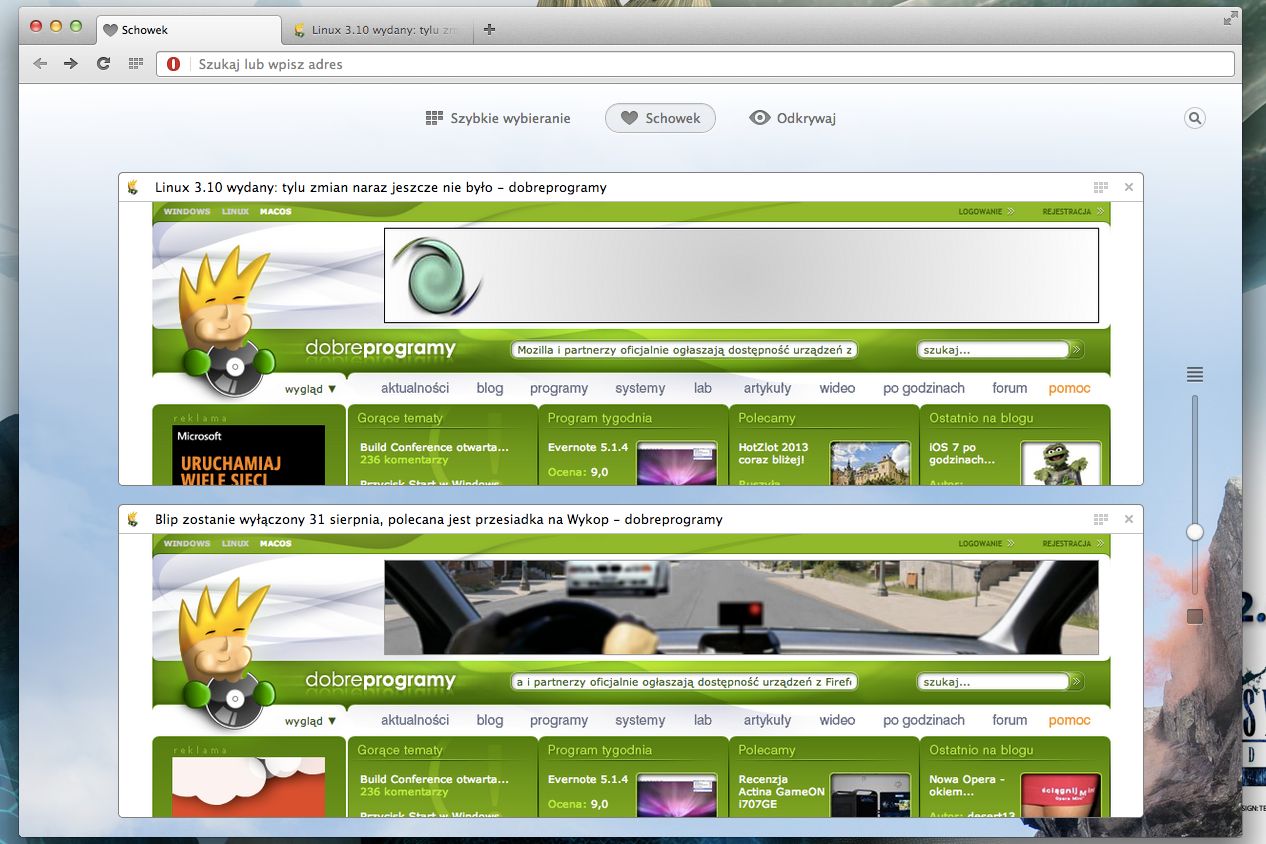Remove the Linux 3.10 stash item
Image resolution: width=1266 pixels, height=844 pixels.
pyautogui.click(x=1129, y=187)
